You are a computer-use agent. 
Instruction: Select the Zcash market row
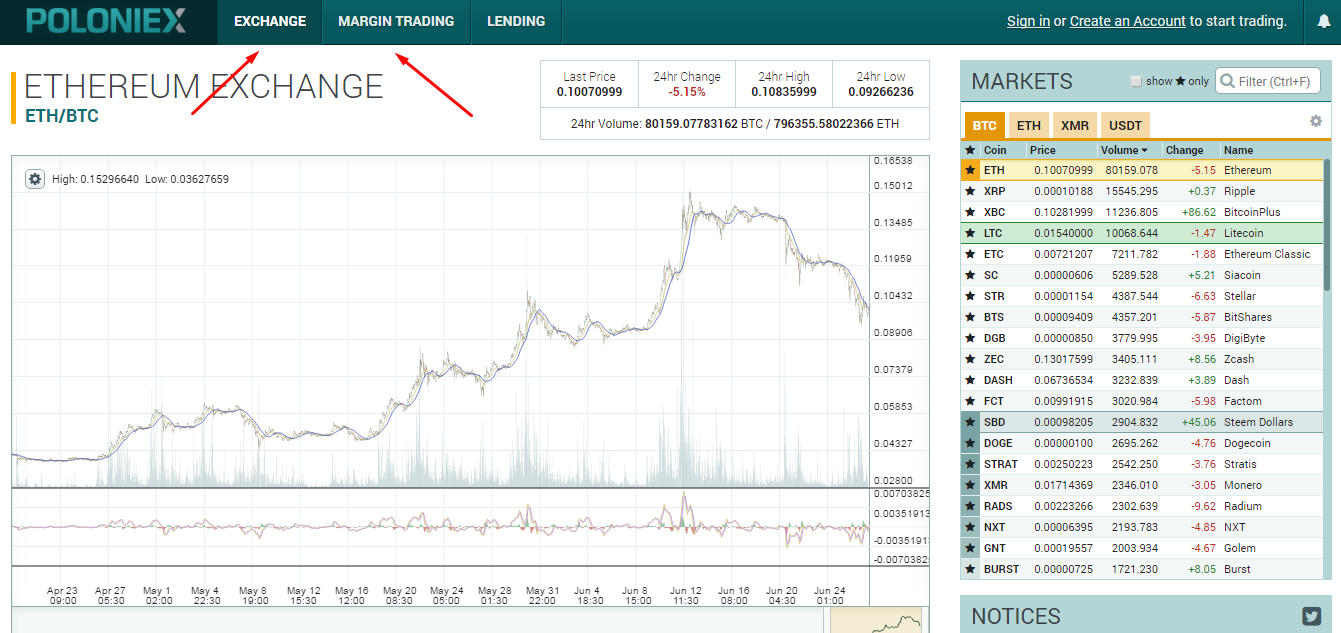(x=1142, y=359)
